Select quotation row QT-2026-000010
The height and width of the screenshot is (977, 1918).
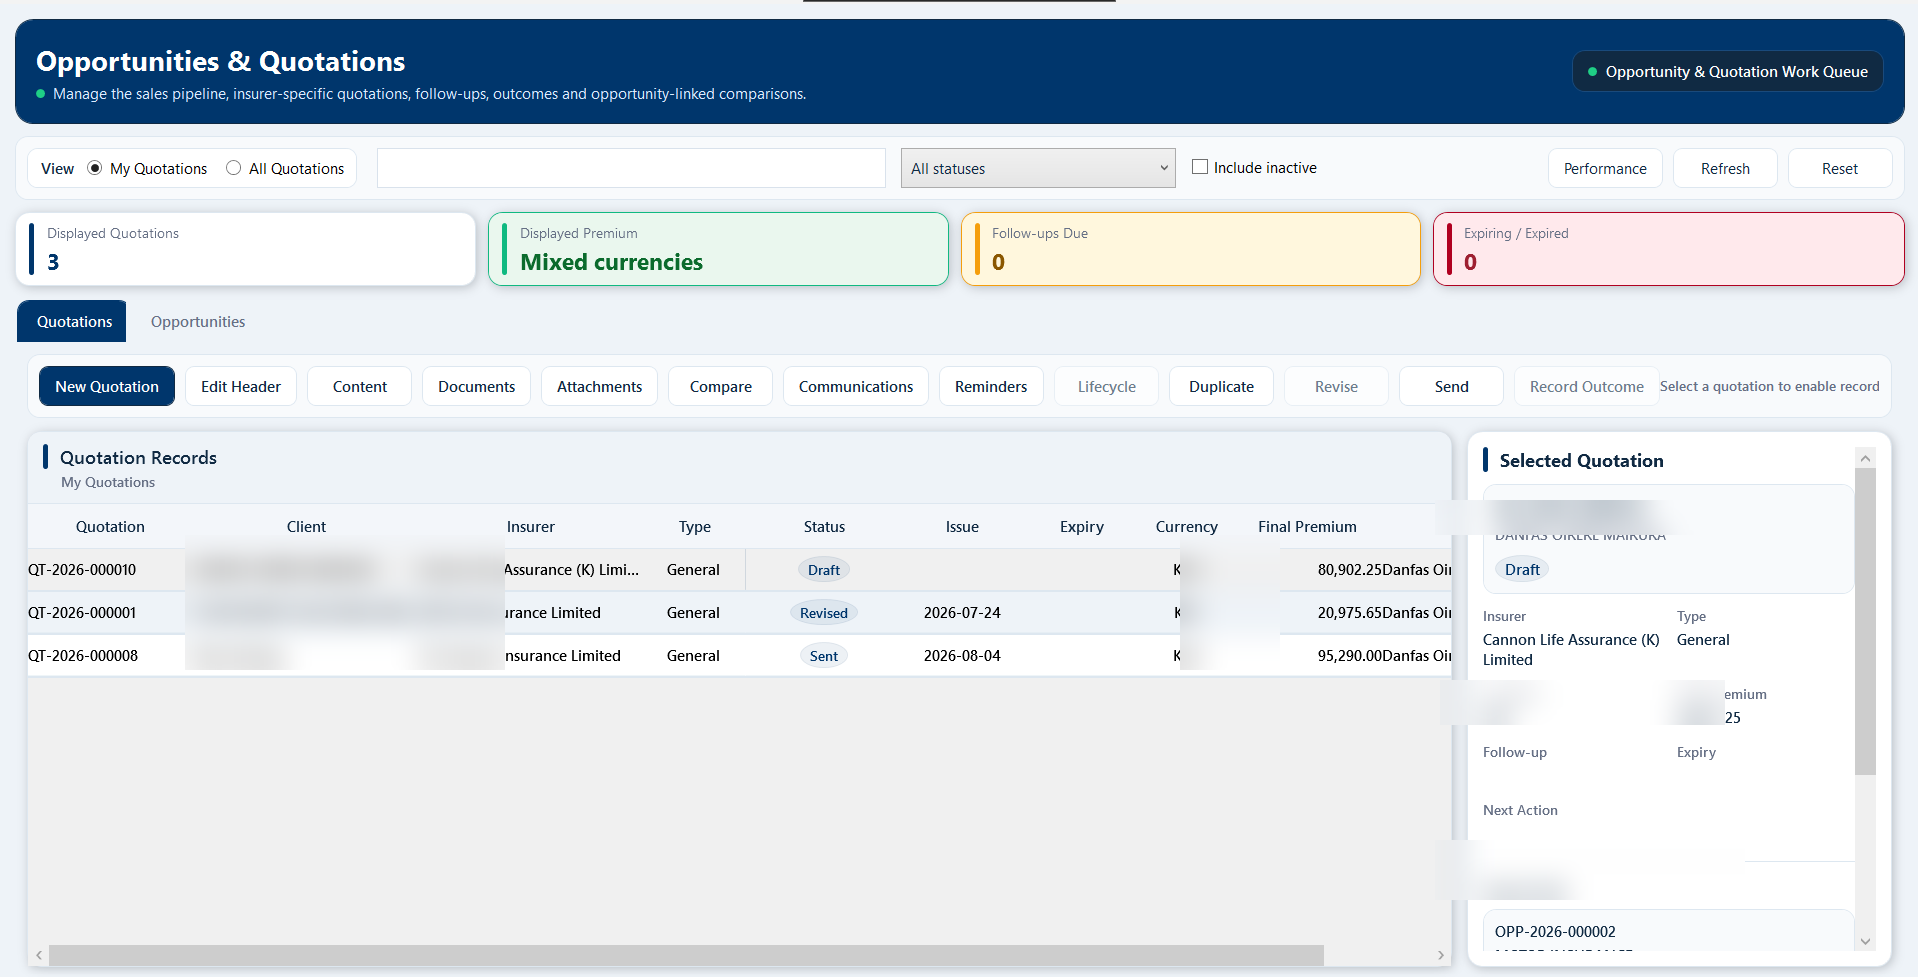click(x=739, y=569)
